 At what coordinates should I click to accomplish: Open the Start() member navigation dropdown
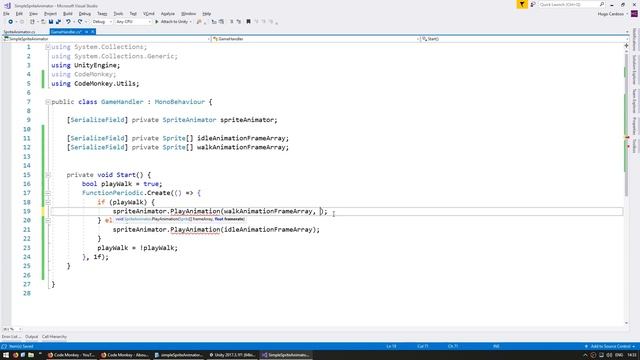tap(524, 39)
